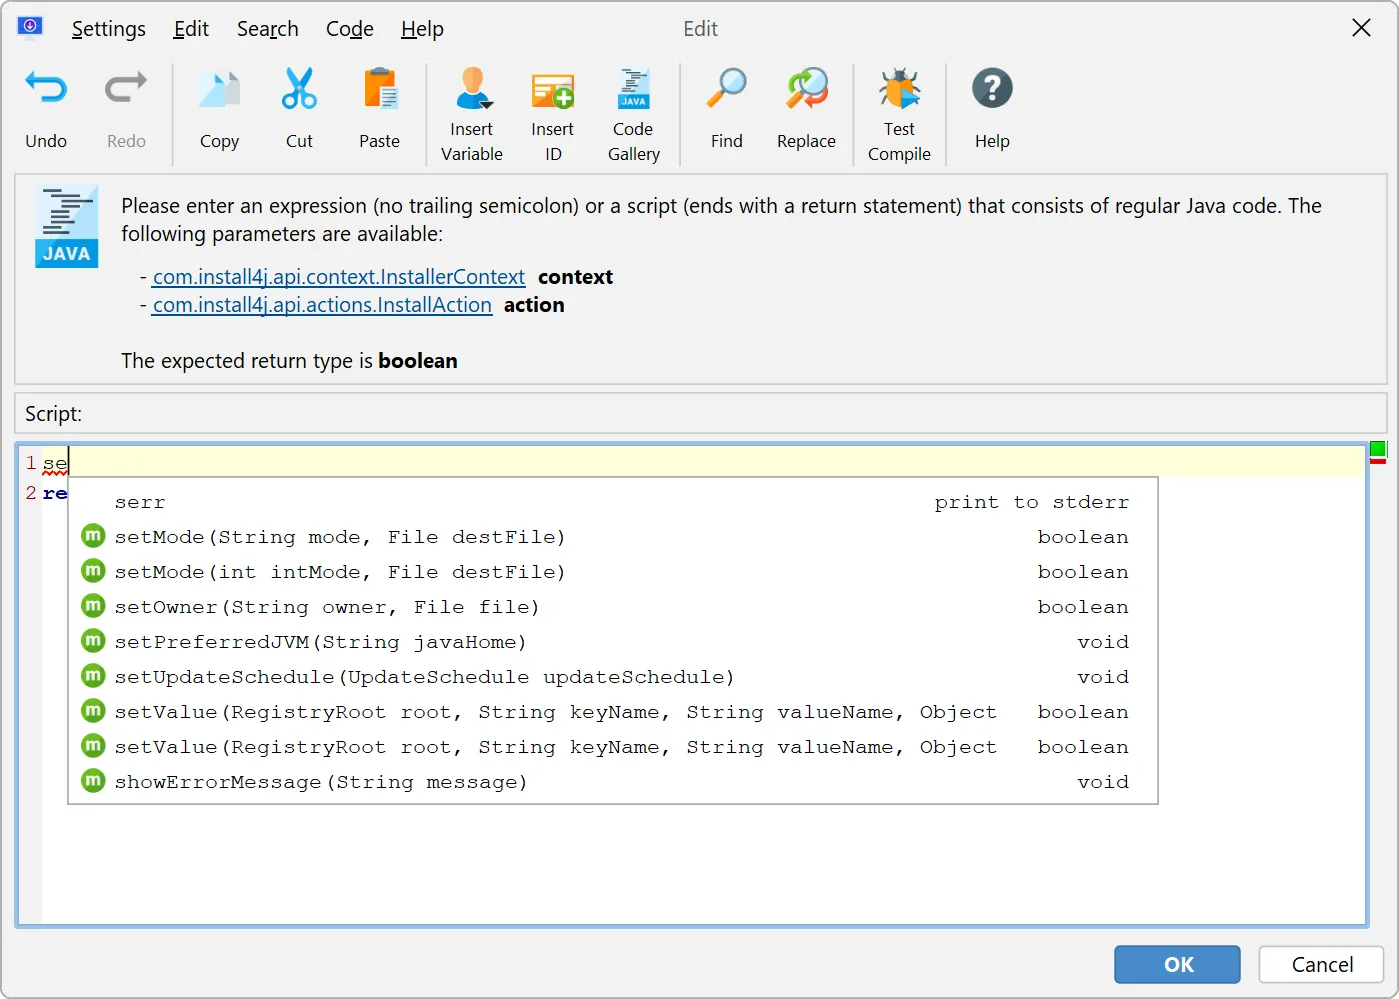Select setOwner(String owner, File file) completion

[613, 607]
